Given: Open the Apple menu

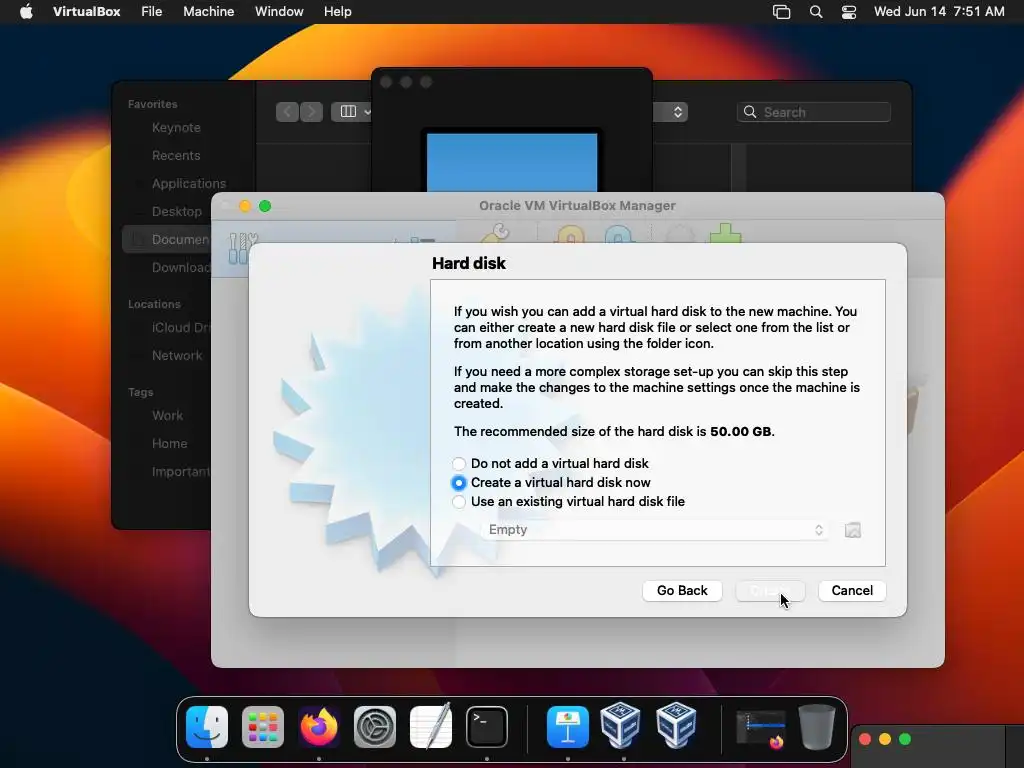Looking at the screenshot, I should (26, 12).
